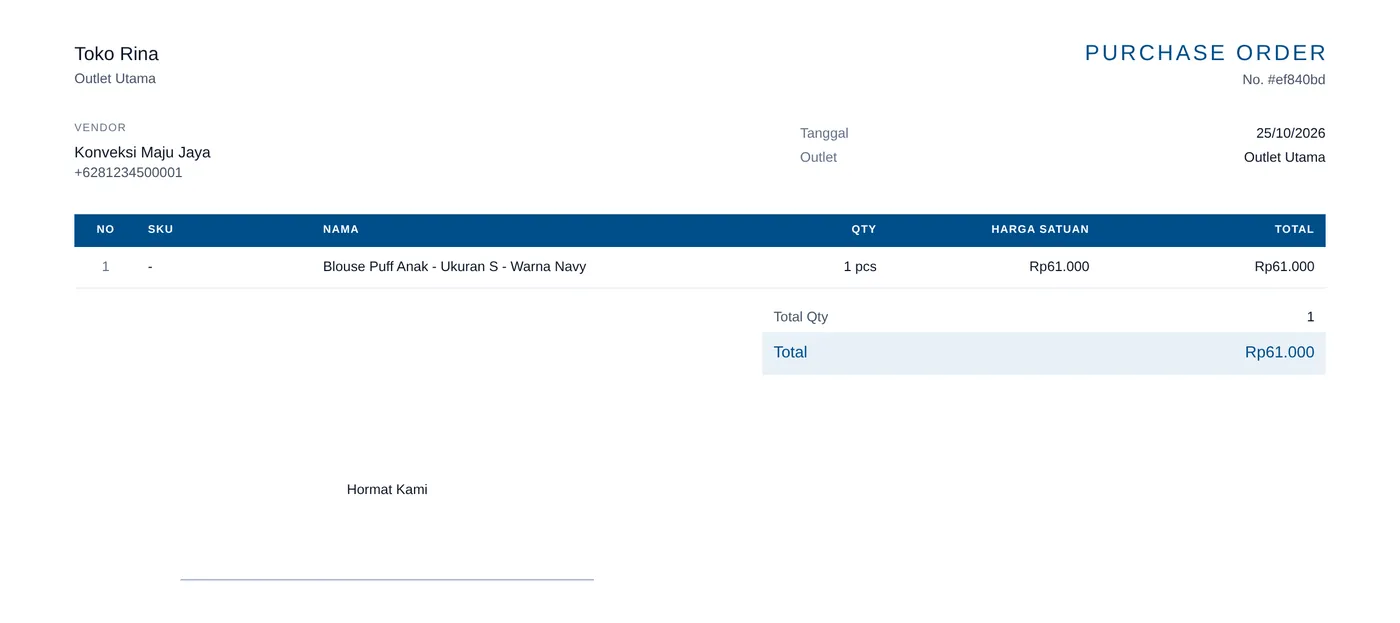The width and height of the screenshot is (1400, 623).
Task: Click the QTY column header
Action: pyautogui.click(x=864, y=230)
